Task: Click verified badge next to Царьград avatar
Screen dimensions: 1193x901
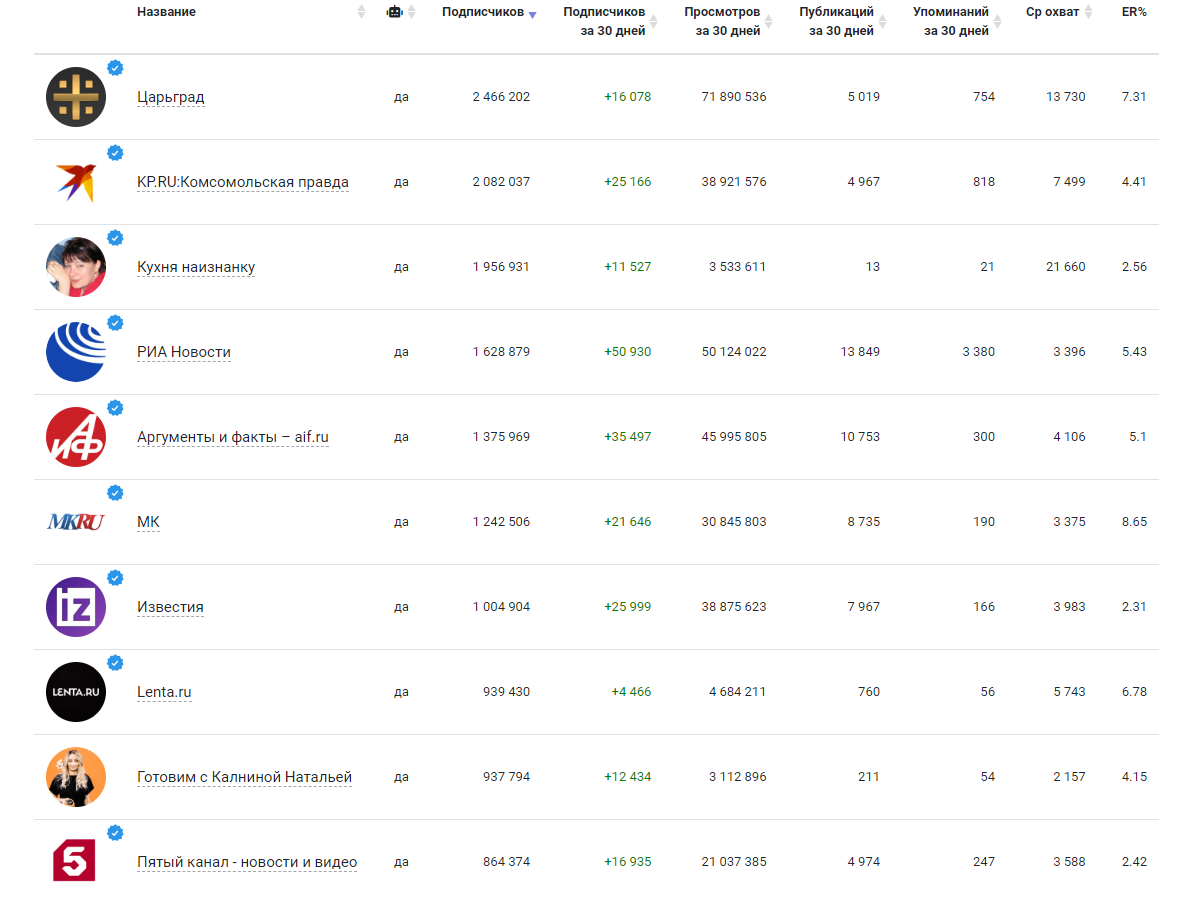Action: pos(115,68)
